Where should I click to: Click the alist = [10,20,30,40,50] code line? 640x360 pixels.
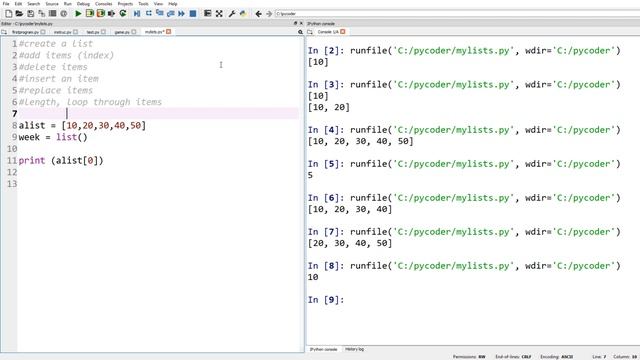[x=82, y=125]
